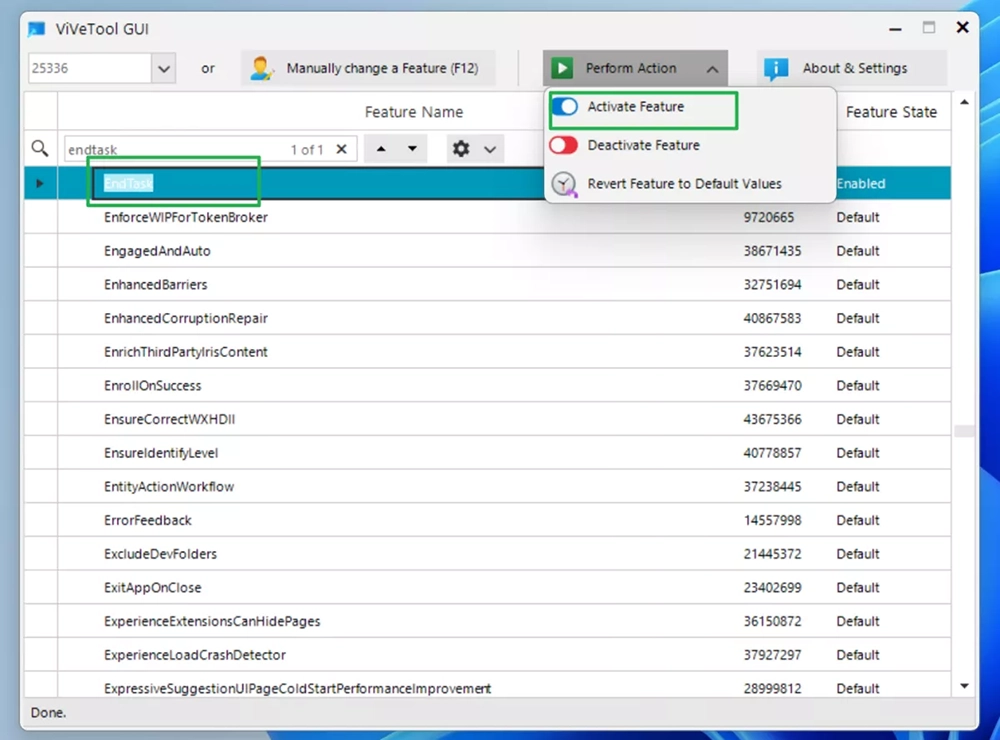Image resolution: width=1000 pixels, height=740 pixels.
Task: Jump to previous search result arrow
Action: coord(381,149)
